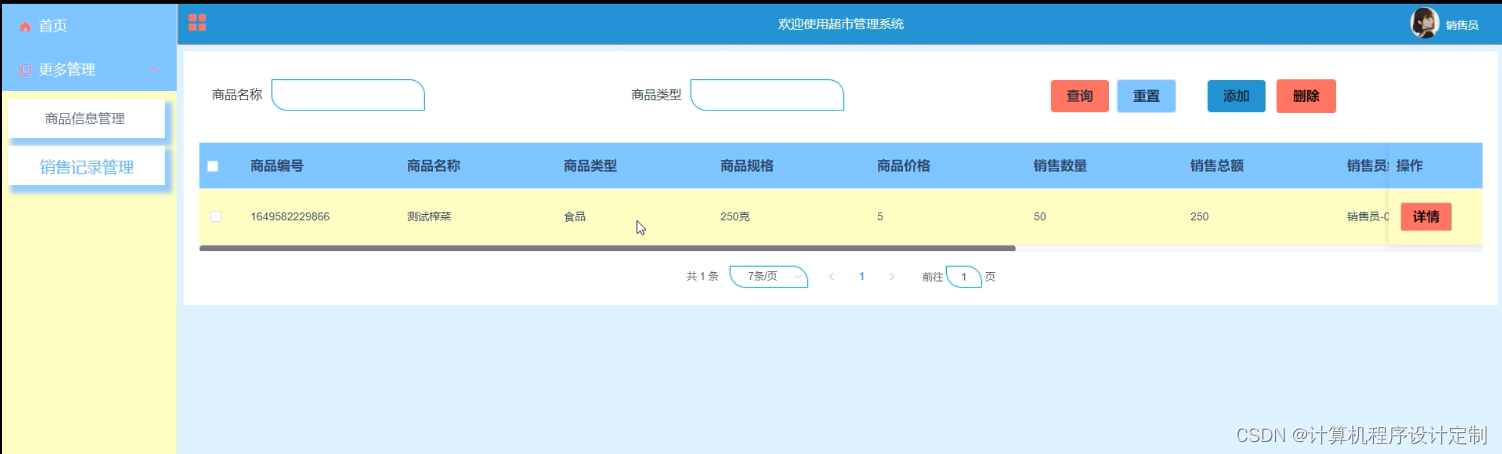Focus the 商品名称 search field

pyautogui.click(x=348, y=95)
